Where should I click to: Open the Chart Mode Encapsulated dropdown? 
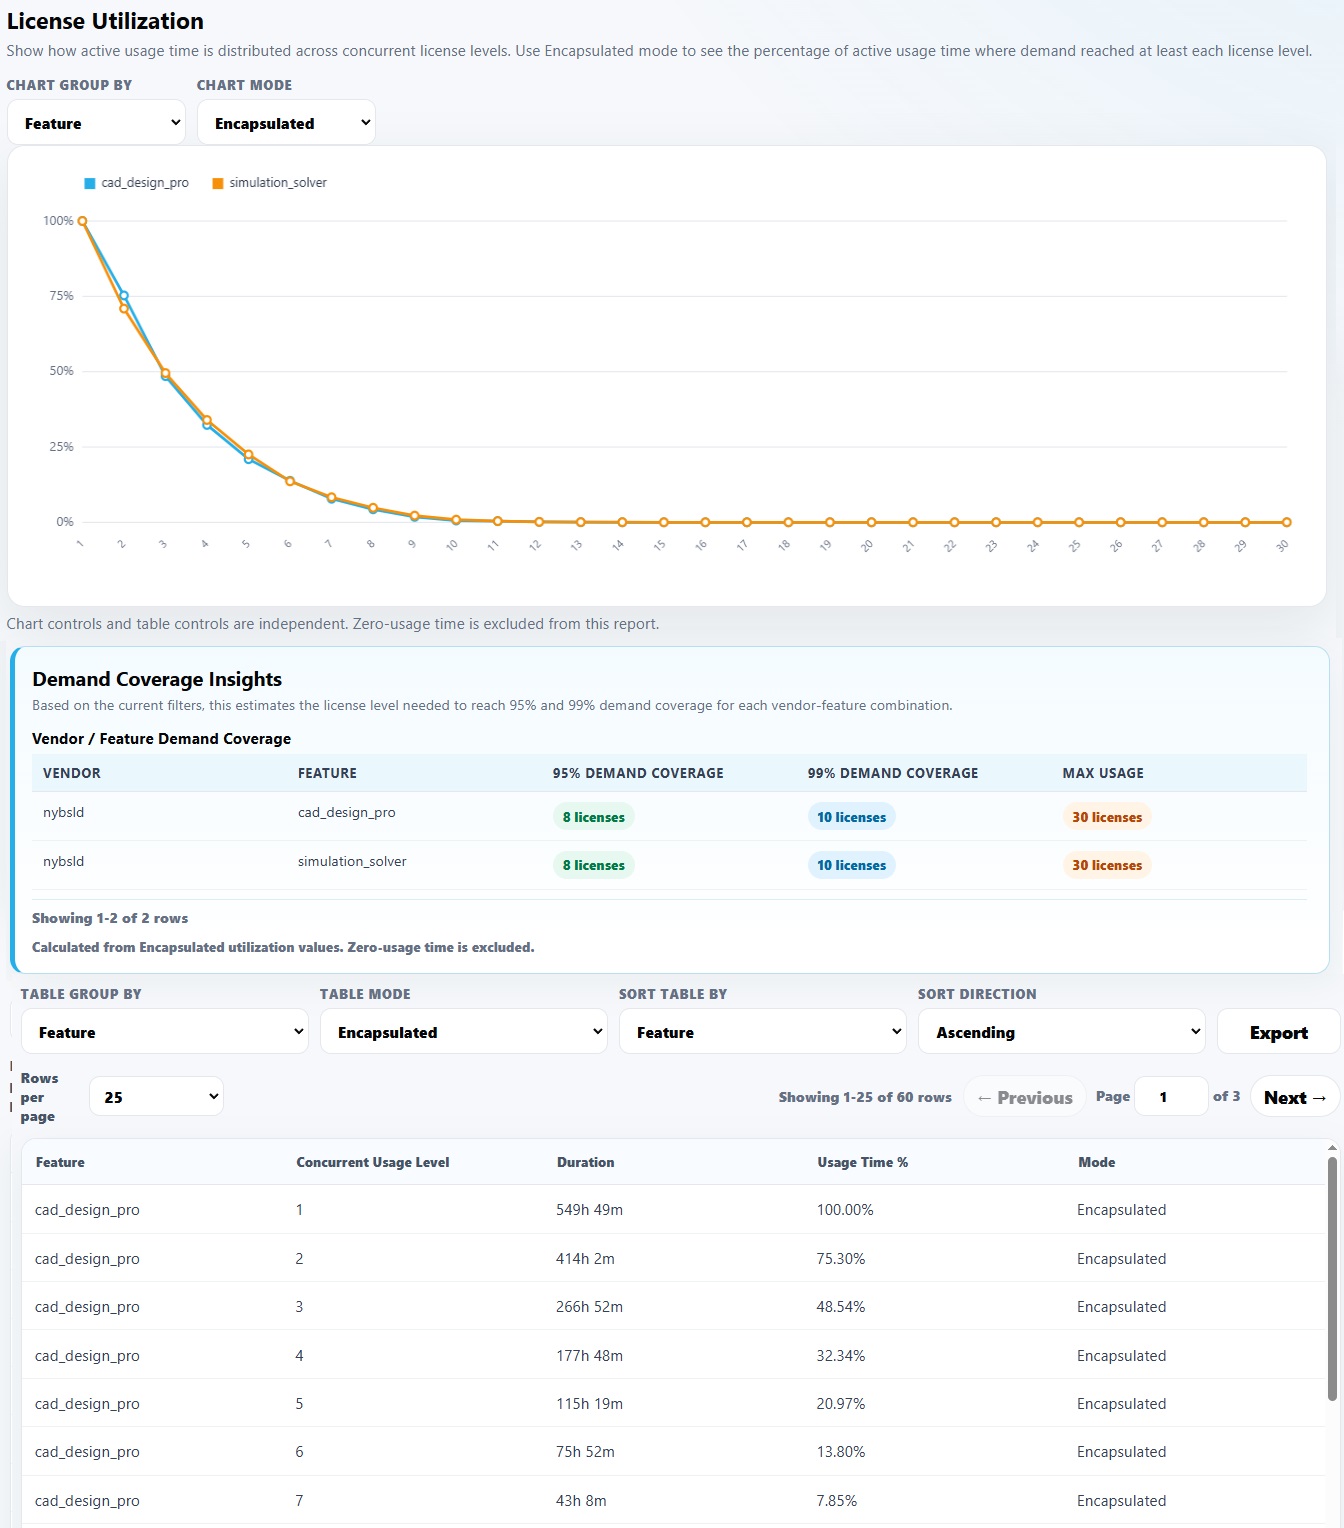pyautogui.click(x=286, y=123)
